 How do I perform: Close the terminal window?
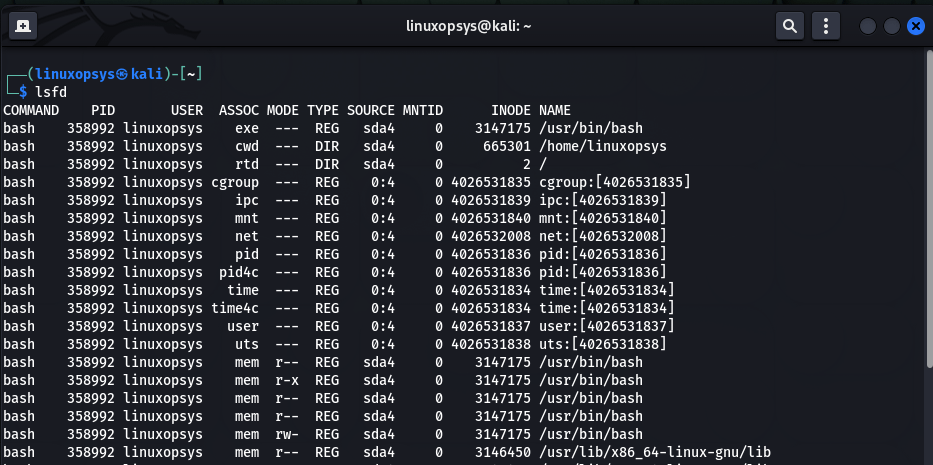[x=914, y=27]
